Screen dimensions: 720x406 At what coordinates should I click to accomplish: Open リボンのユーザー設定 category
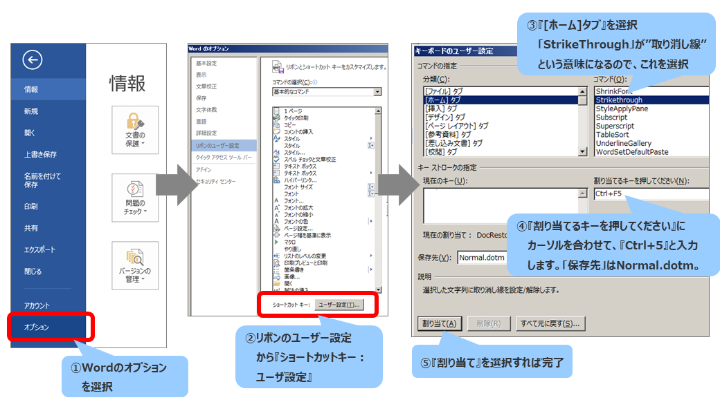(x=224, y=146)
